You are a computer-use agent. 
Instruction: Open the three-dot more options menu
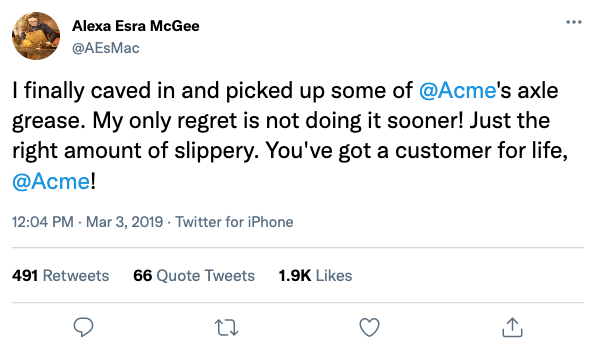point(574,22)
